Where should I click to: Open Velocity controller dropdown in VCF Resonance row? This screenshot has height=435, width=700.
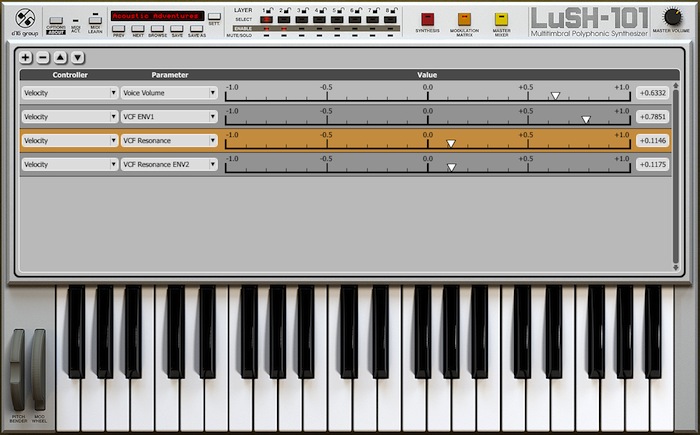coord(69,141)
